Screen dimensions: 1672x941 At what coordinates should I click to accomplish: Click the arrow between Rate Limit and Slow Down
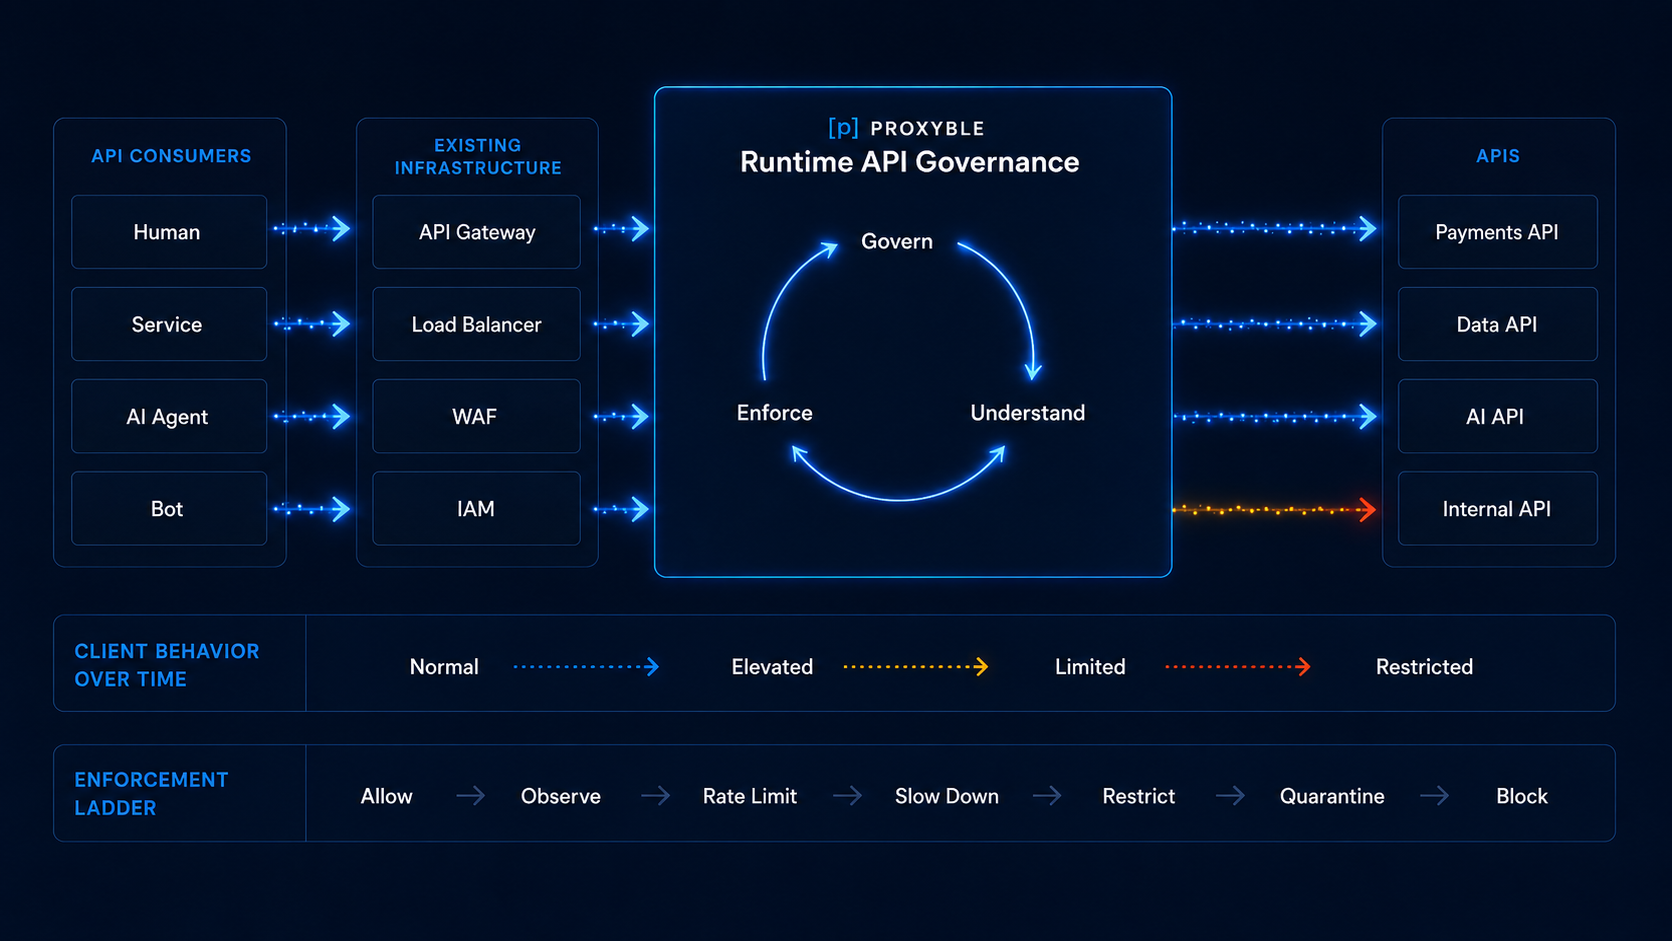[848, 795]
